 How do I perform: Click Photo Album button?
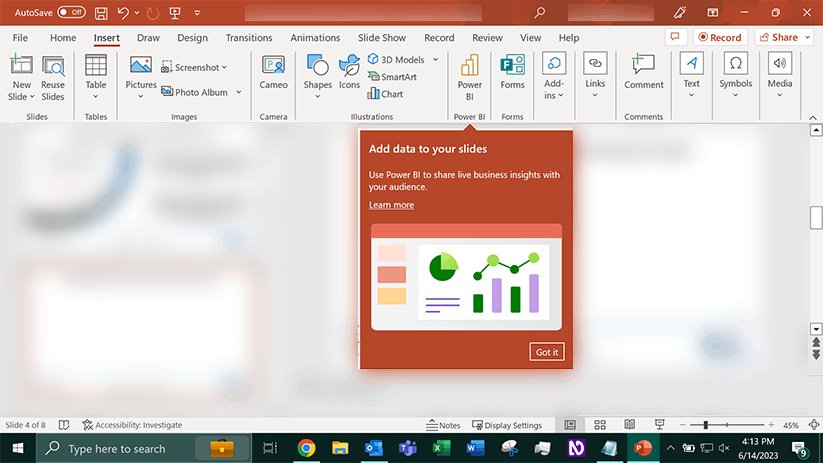[194, 92]
